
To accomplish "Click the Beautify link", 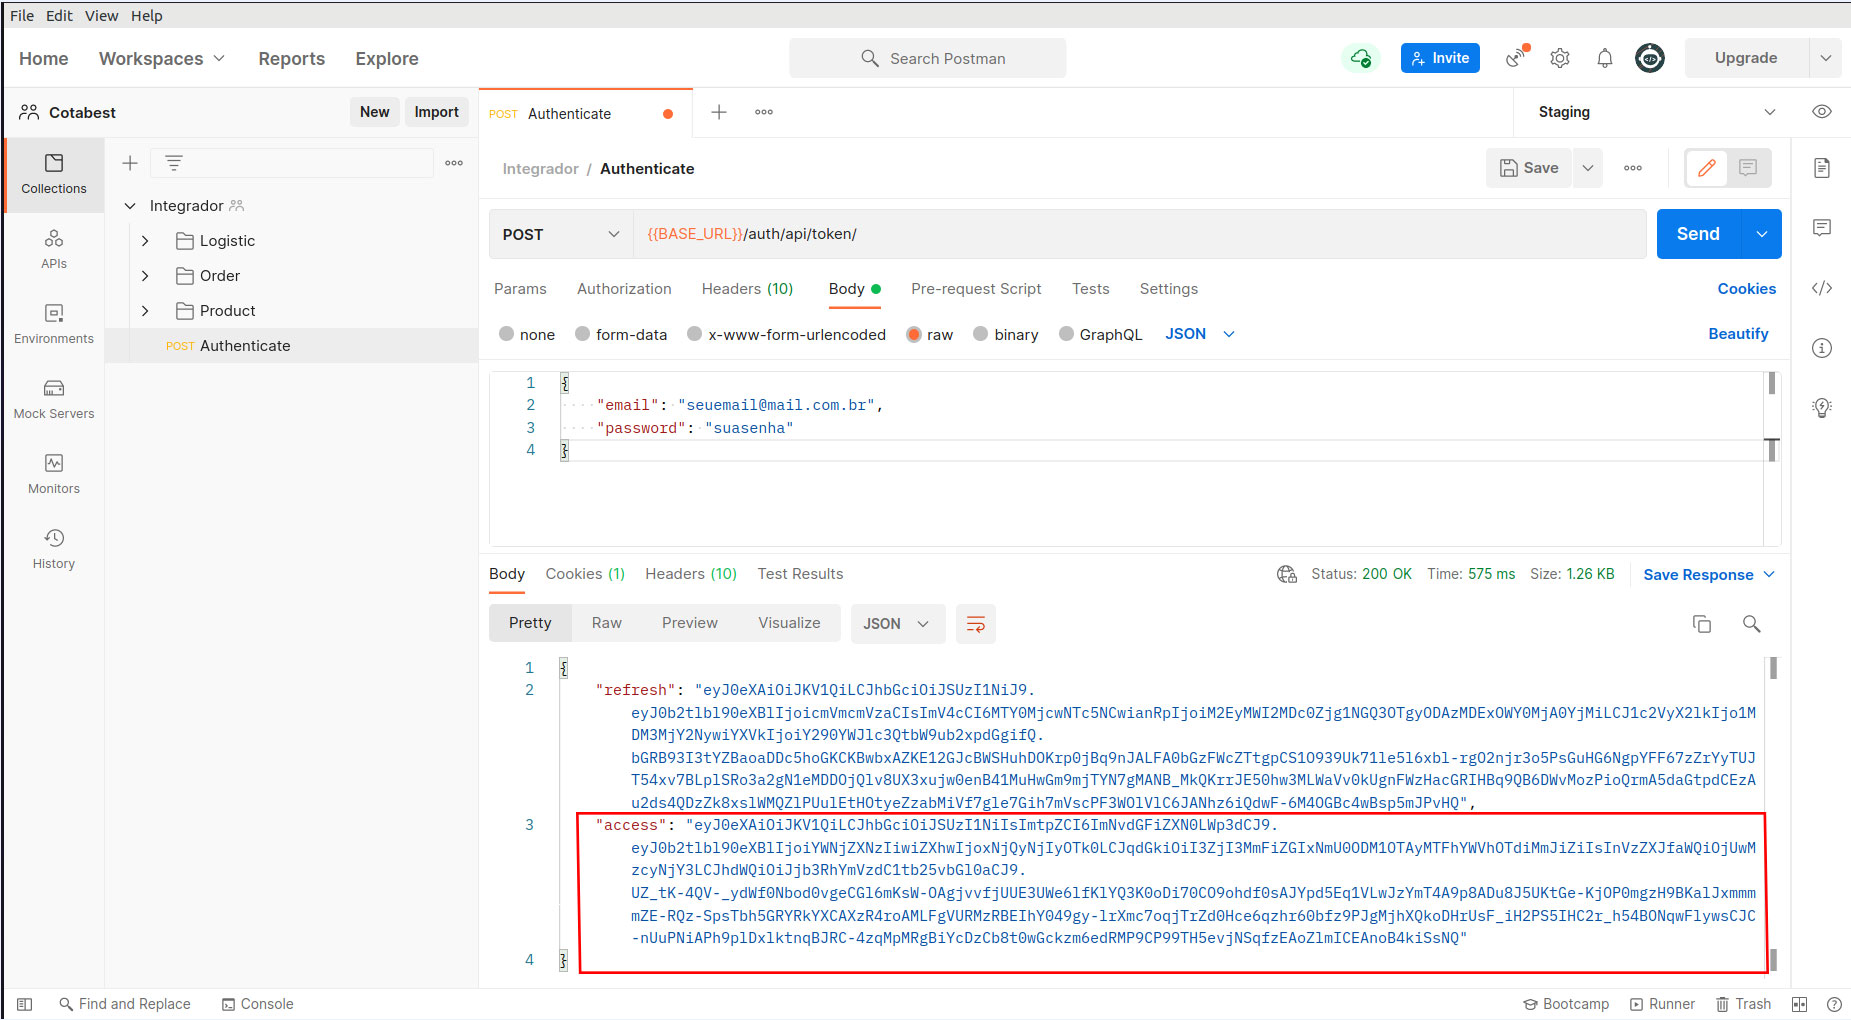I will (1738, 334).
